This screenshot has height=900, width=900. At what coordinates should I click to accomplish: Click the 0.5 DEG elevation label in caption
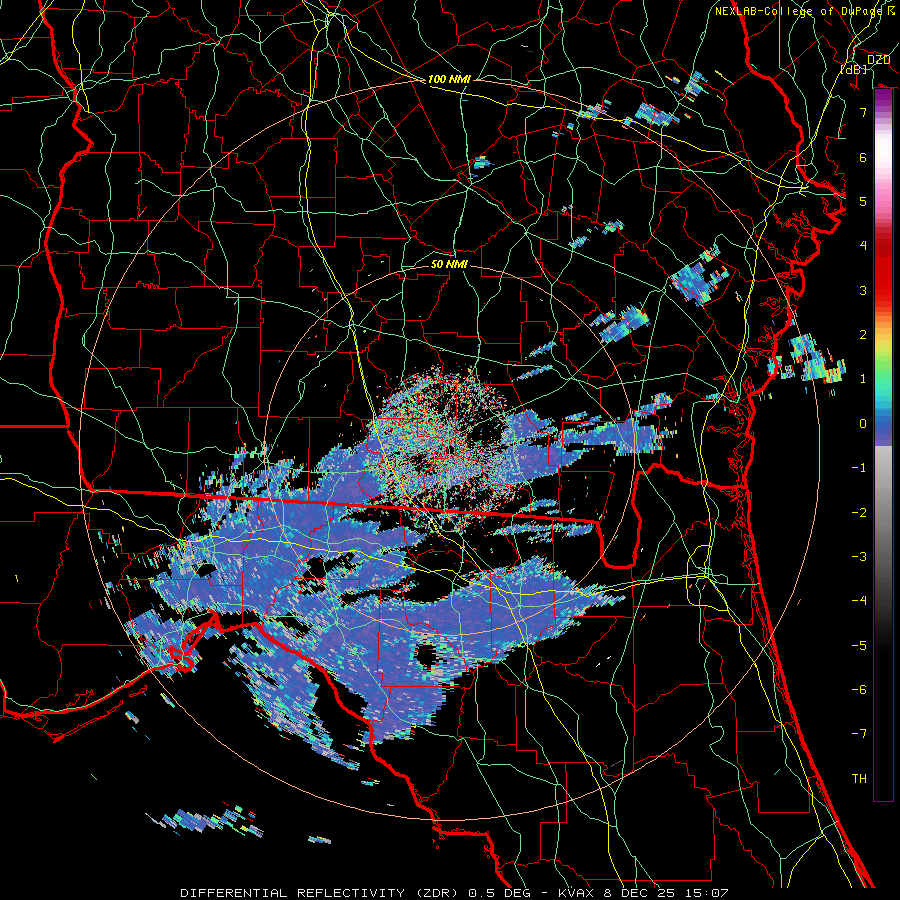[498, 893]
